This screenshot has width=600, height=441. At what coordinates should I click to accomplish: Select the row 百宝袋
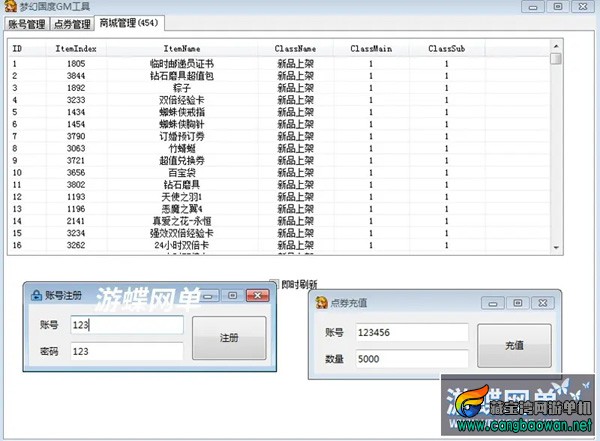tap(279, 173)
